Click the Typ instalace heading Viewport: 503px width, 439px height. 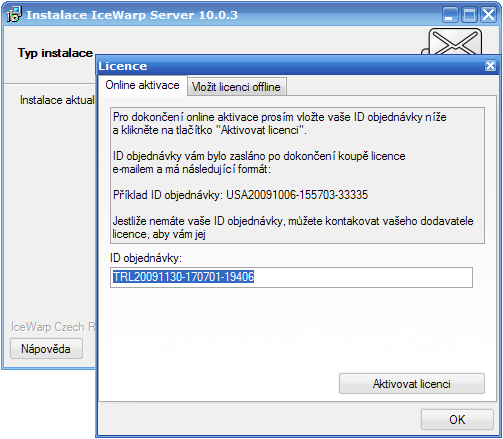pyautogui.click(x=55, y=53)
